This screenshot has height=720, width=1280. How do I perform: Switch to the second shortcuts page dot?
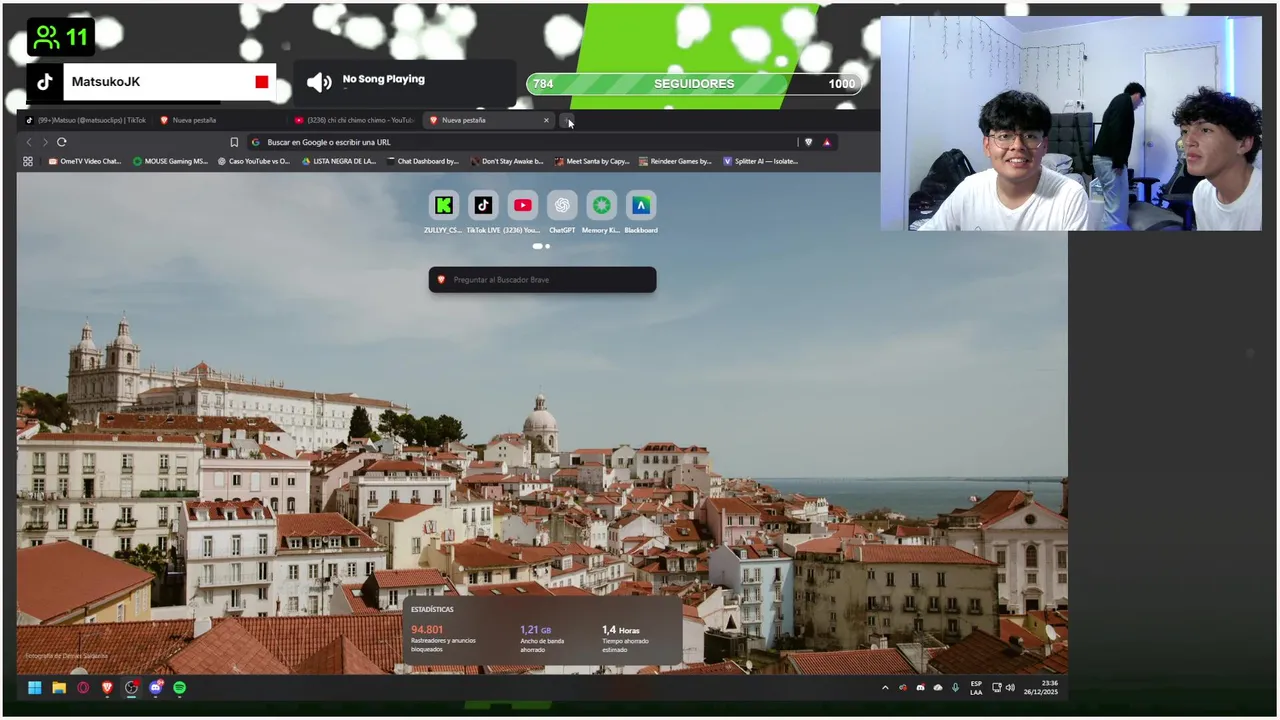[x=547, y=246]
